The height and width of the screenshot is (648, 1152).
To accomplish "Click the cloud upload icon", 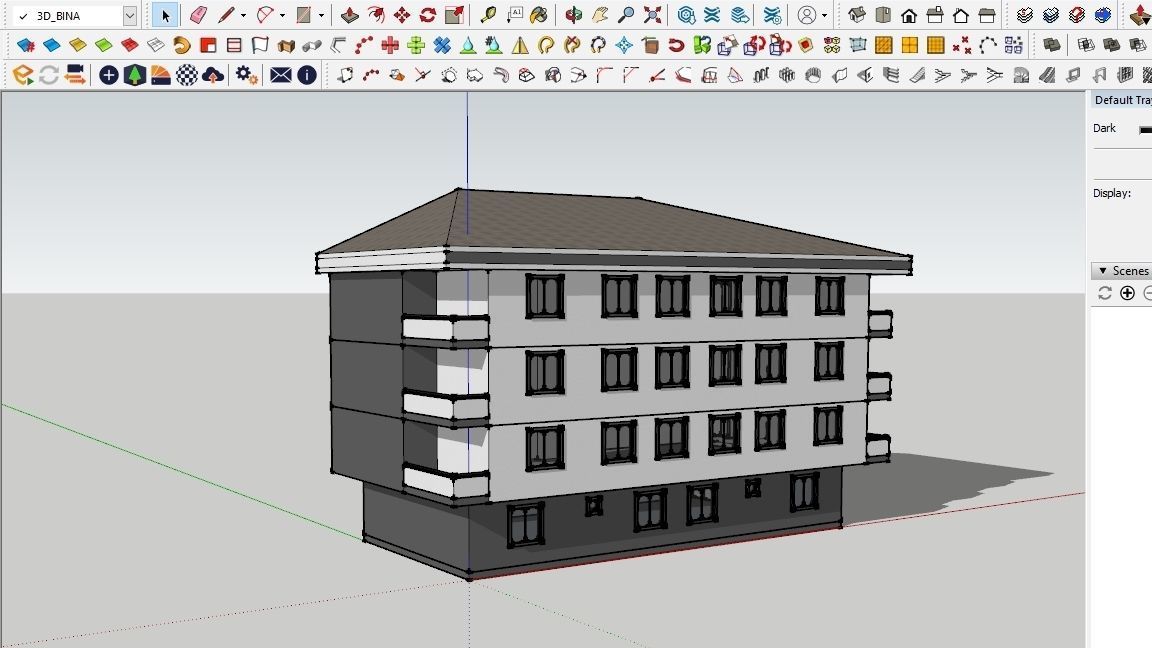I will [213, 75].
